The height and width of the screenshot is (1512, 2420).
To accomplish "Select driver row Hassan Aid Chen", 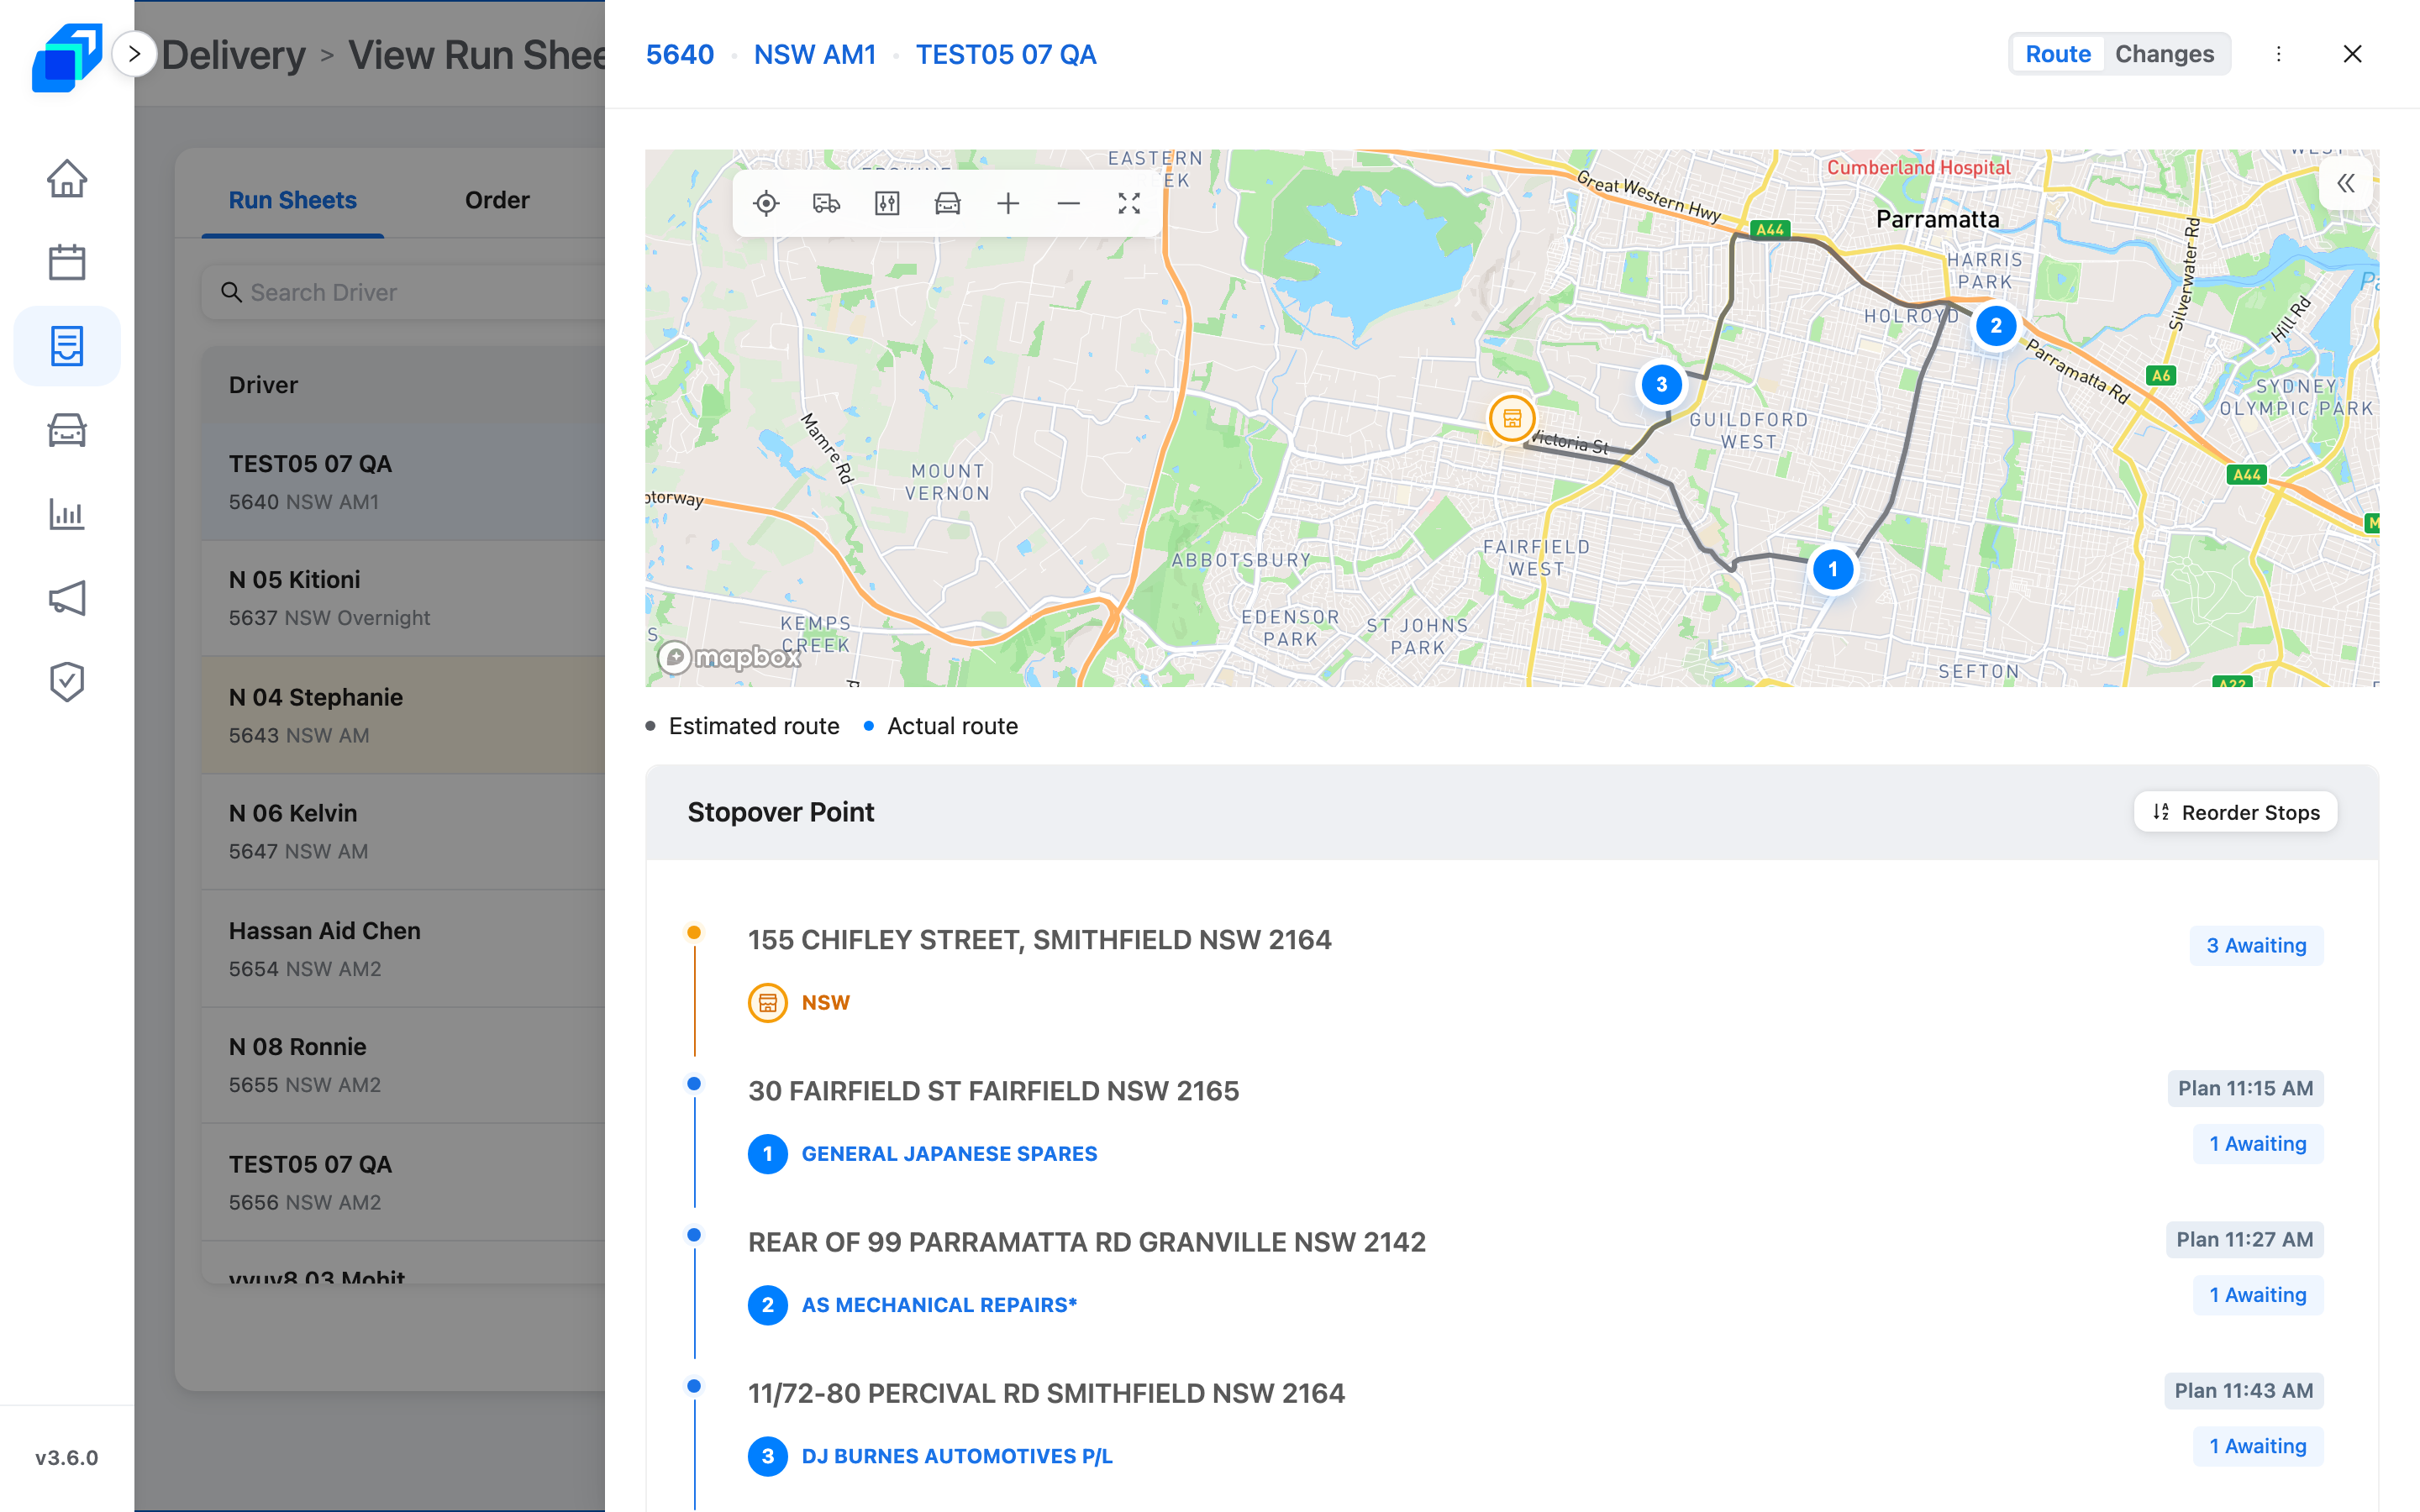I will (404, 948).
